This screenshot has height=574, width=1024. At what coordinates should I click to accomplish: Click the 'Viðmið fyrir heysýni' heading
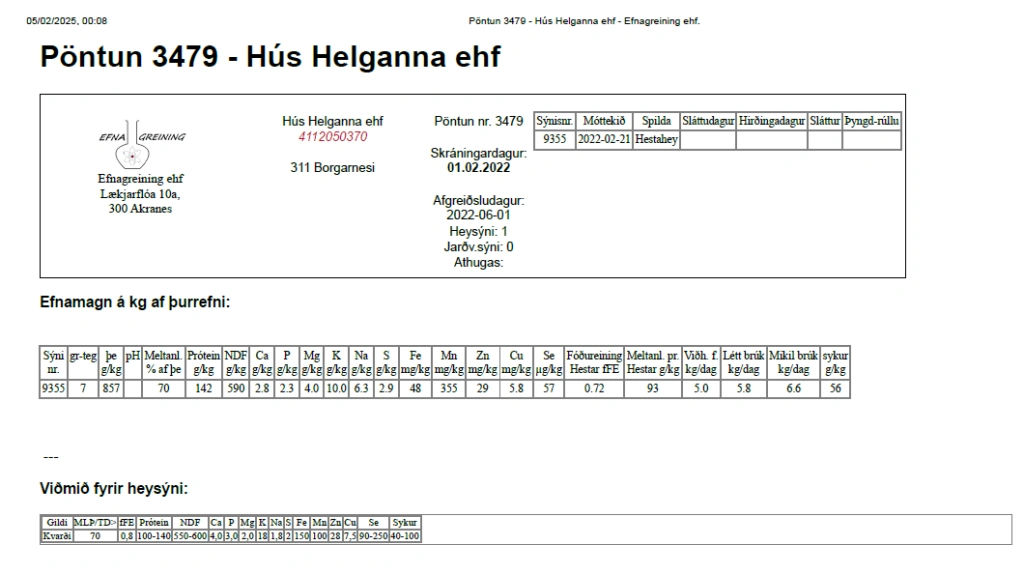[x=113, y=489]
